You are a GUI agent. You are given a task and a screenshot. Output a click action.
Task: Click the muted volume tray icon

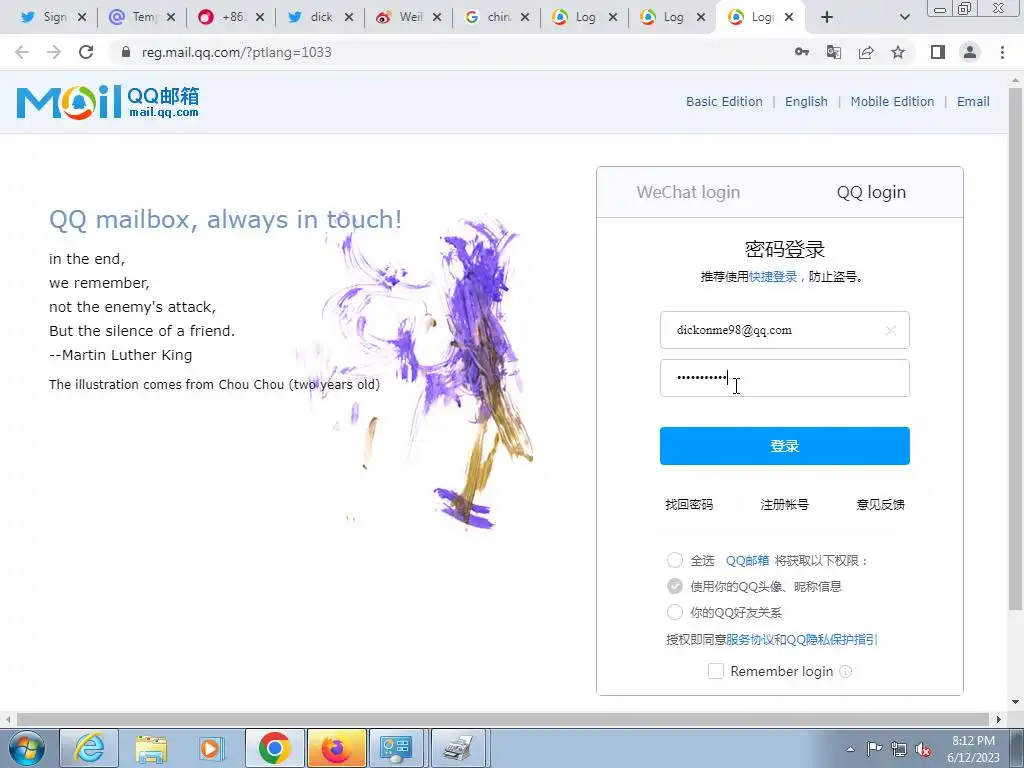coord(923,749)
